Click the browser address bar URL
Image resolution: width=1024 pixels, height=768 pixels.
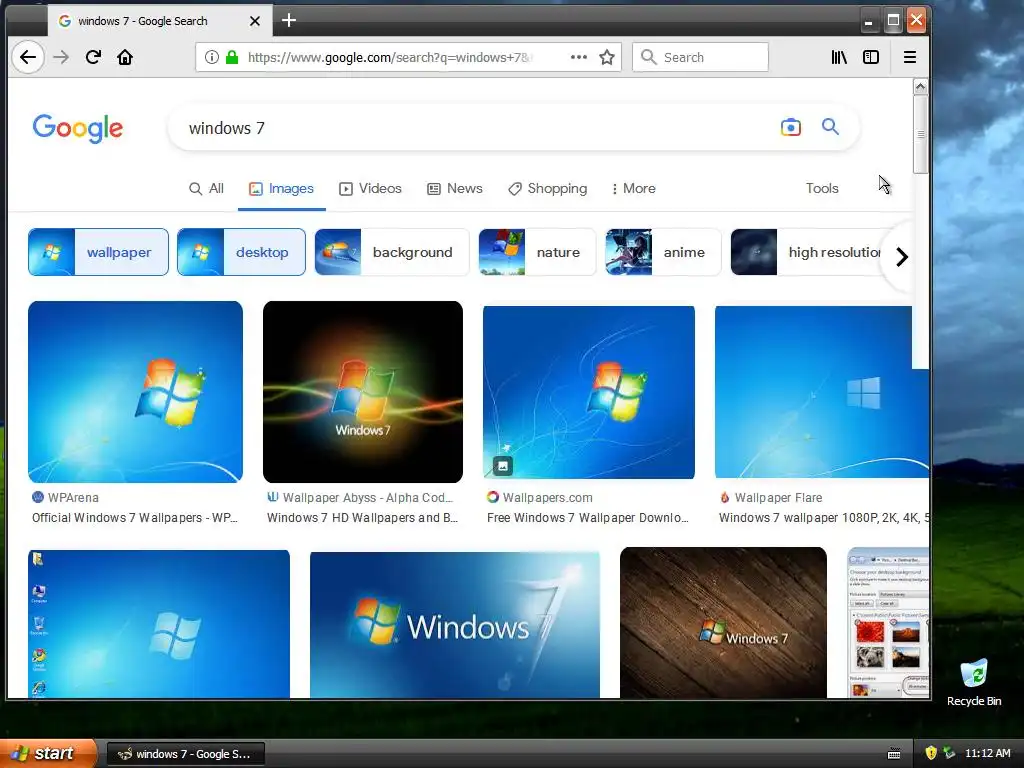[x=391, y=57]
